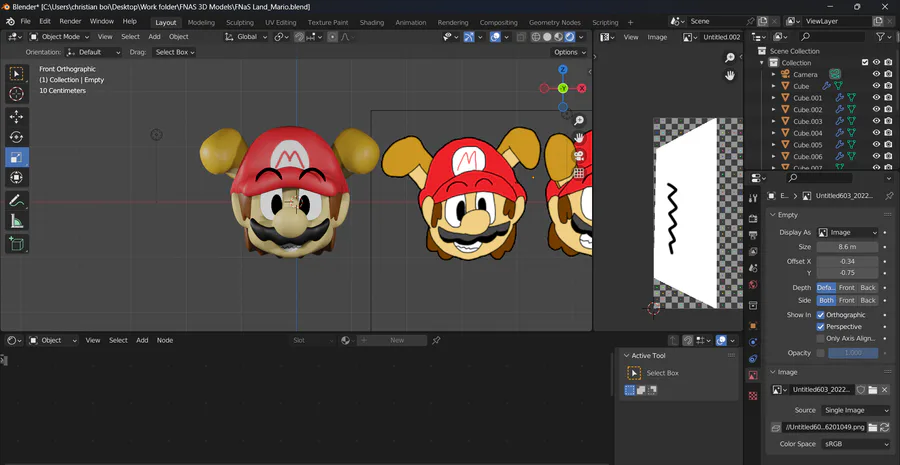Open the Orientation Default dropdown

click(94, 52)
